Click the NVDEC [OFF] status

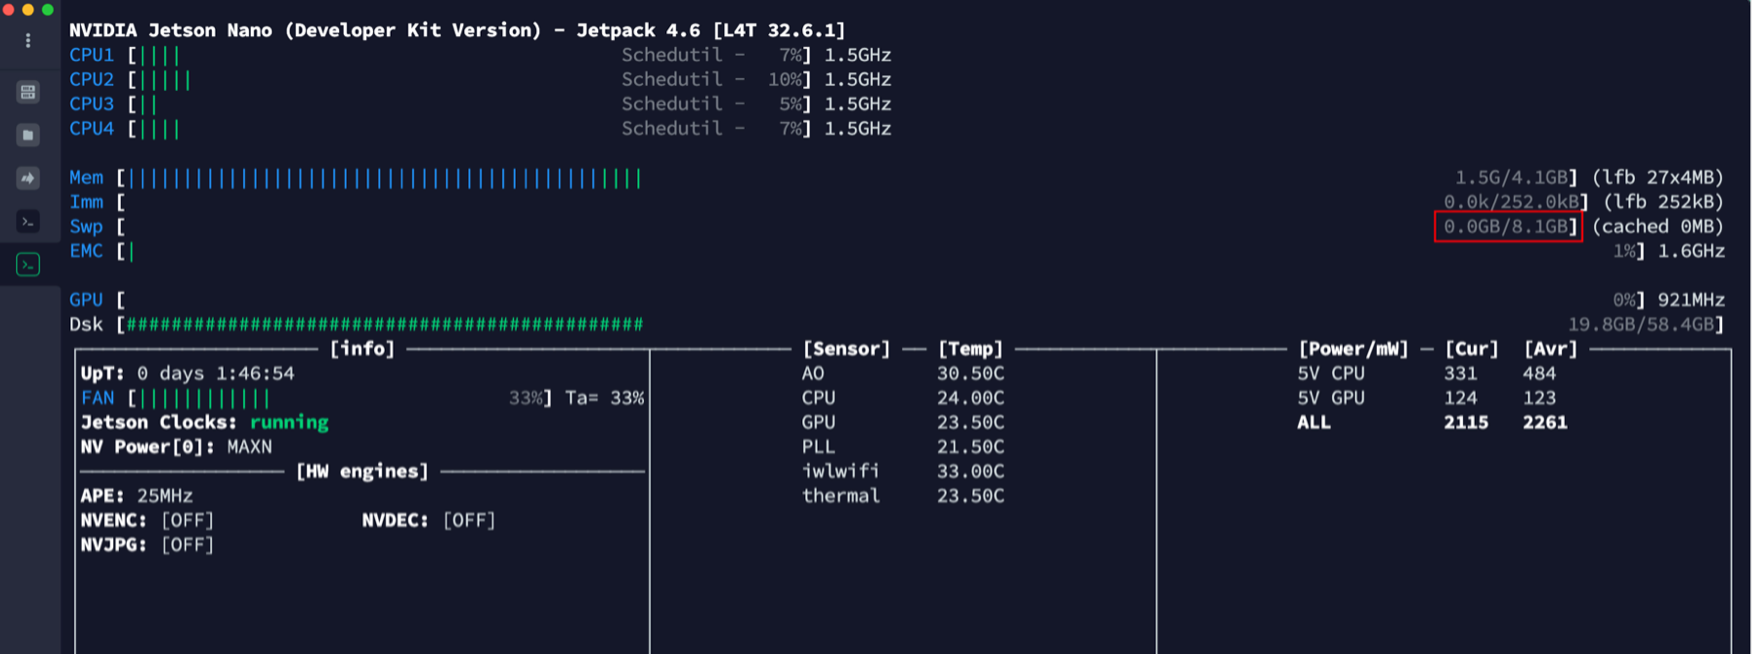tap(469, 520)
